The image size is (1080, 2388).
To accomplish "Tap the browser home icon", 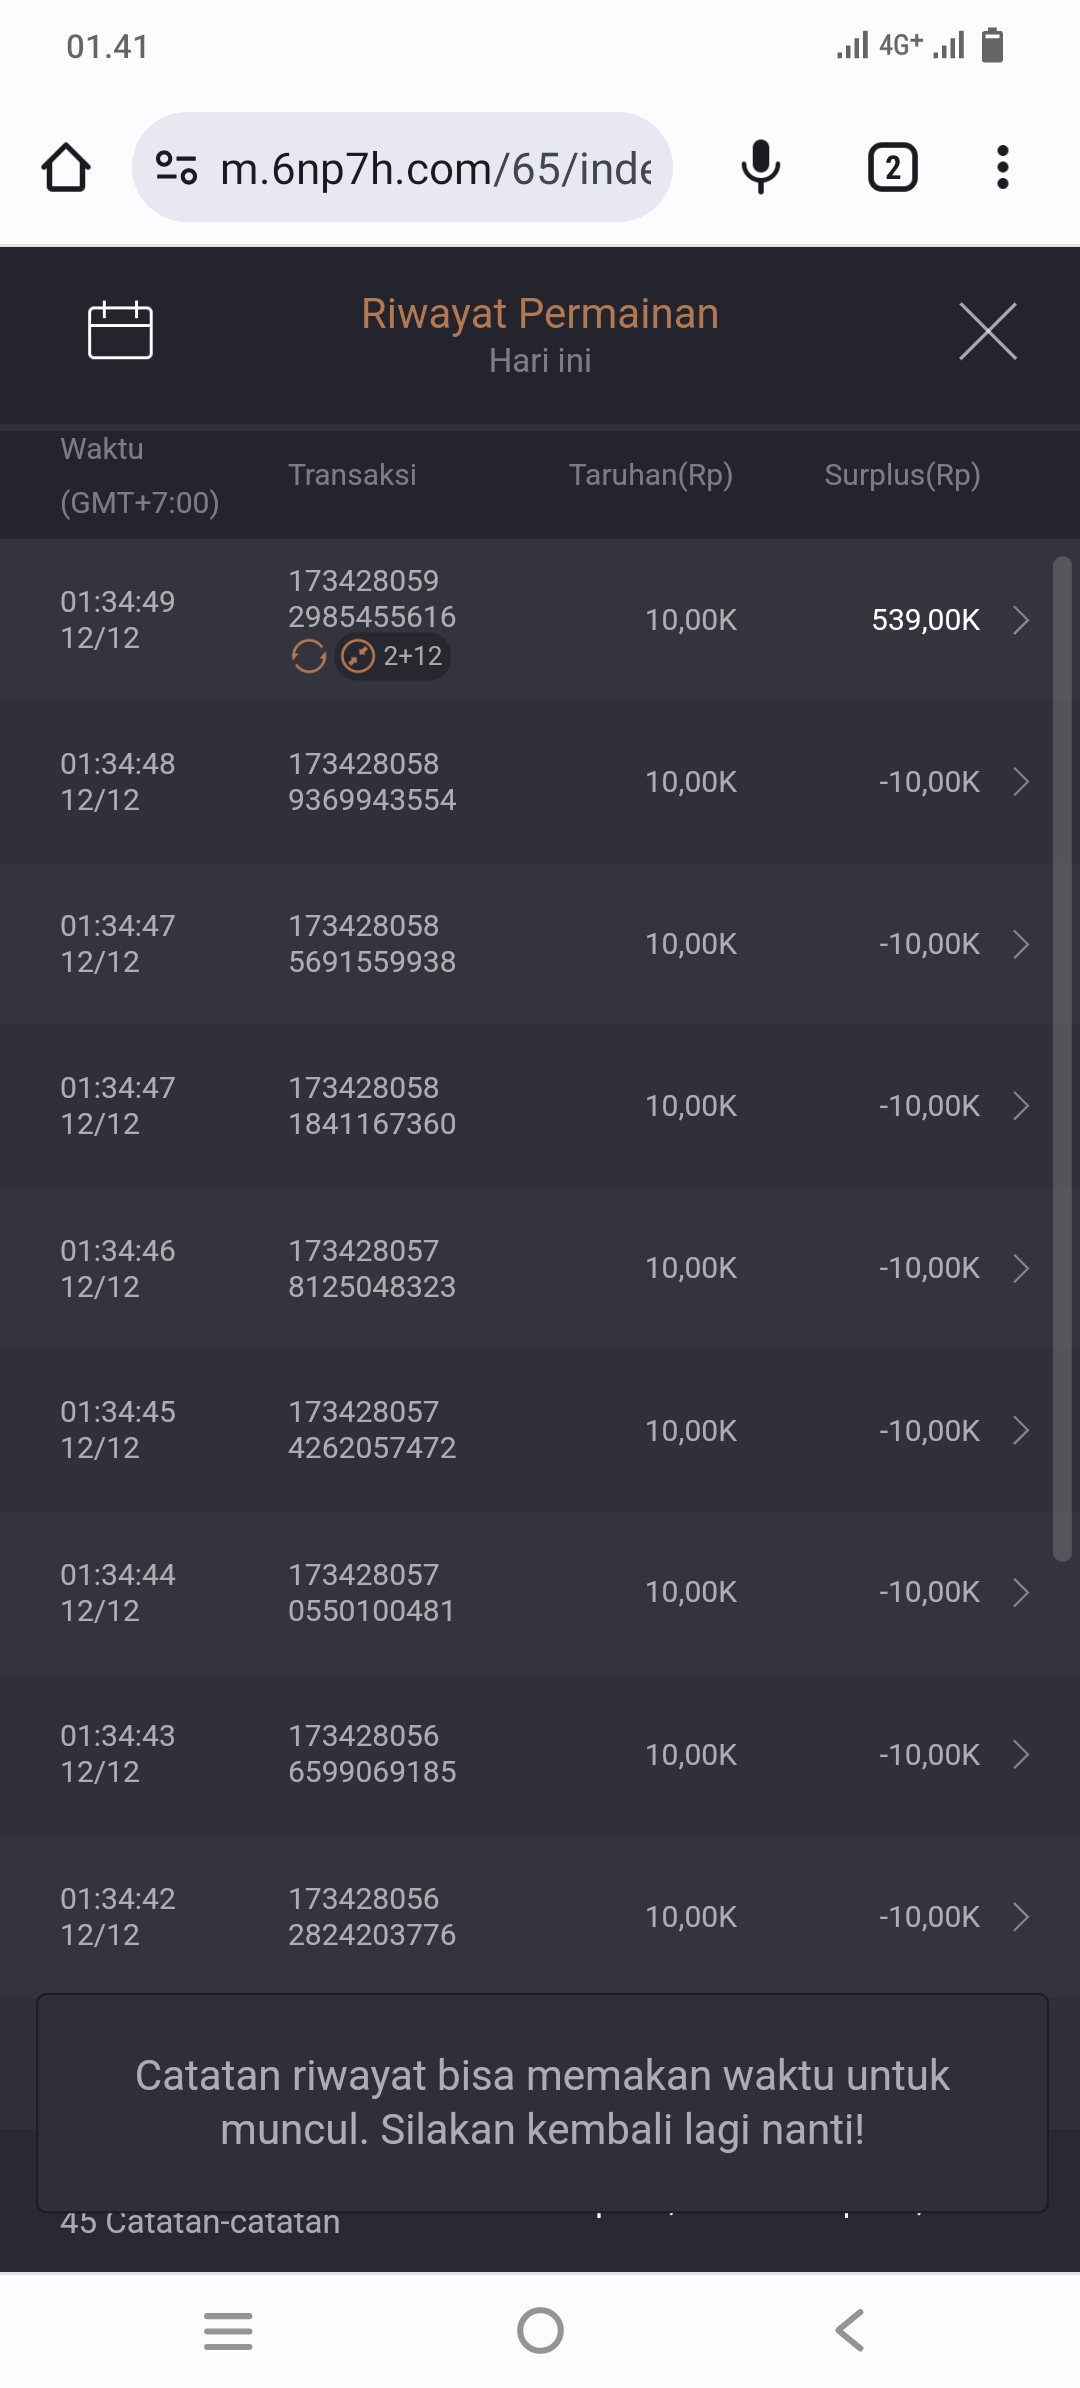I will [66, 167].
